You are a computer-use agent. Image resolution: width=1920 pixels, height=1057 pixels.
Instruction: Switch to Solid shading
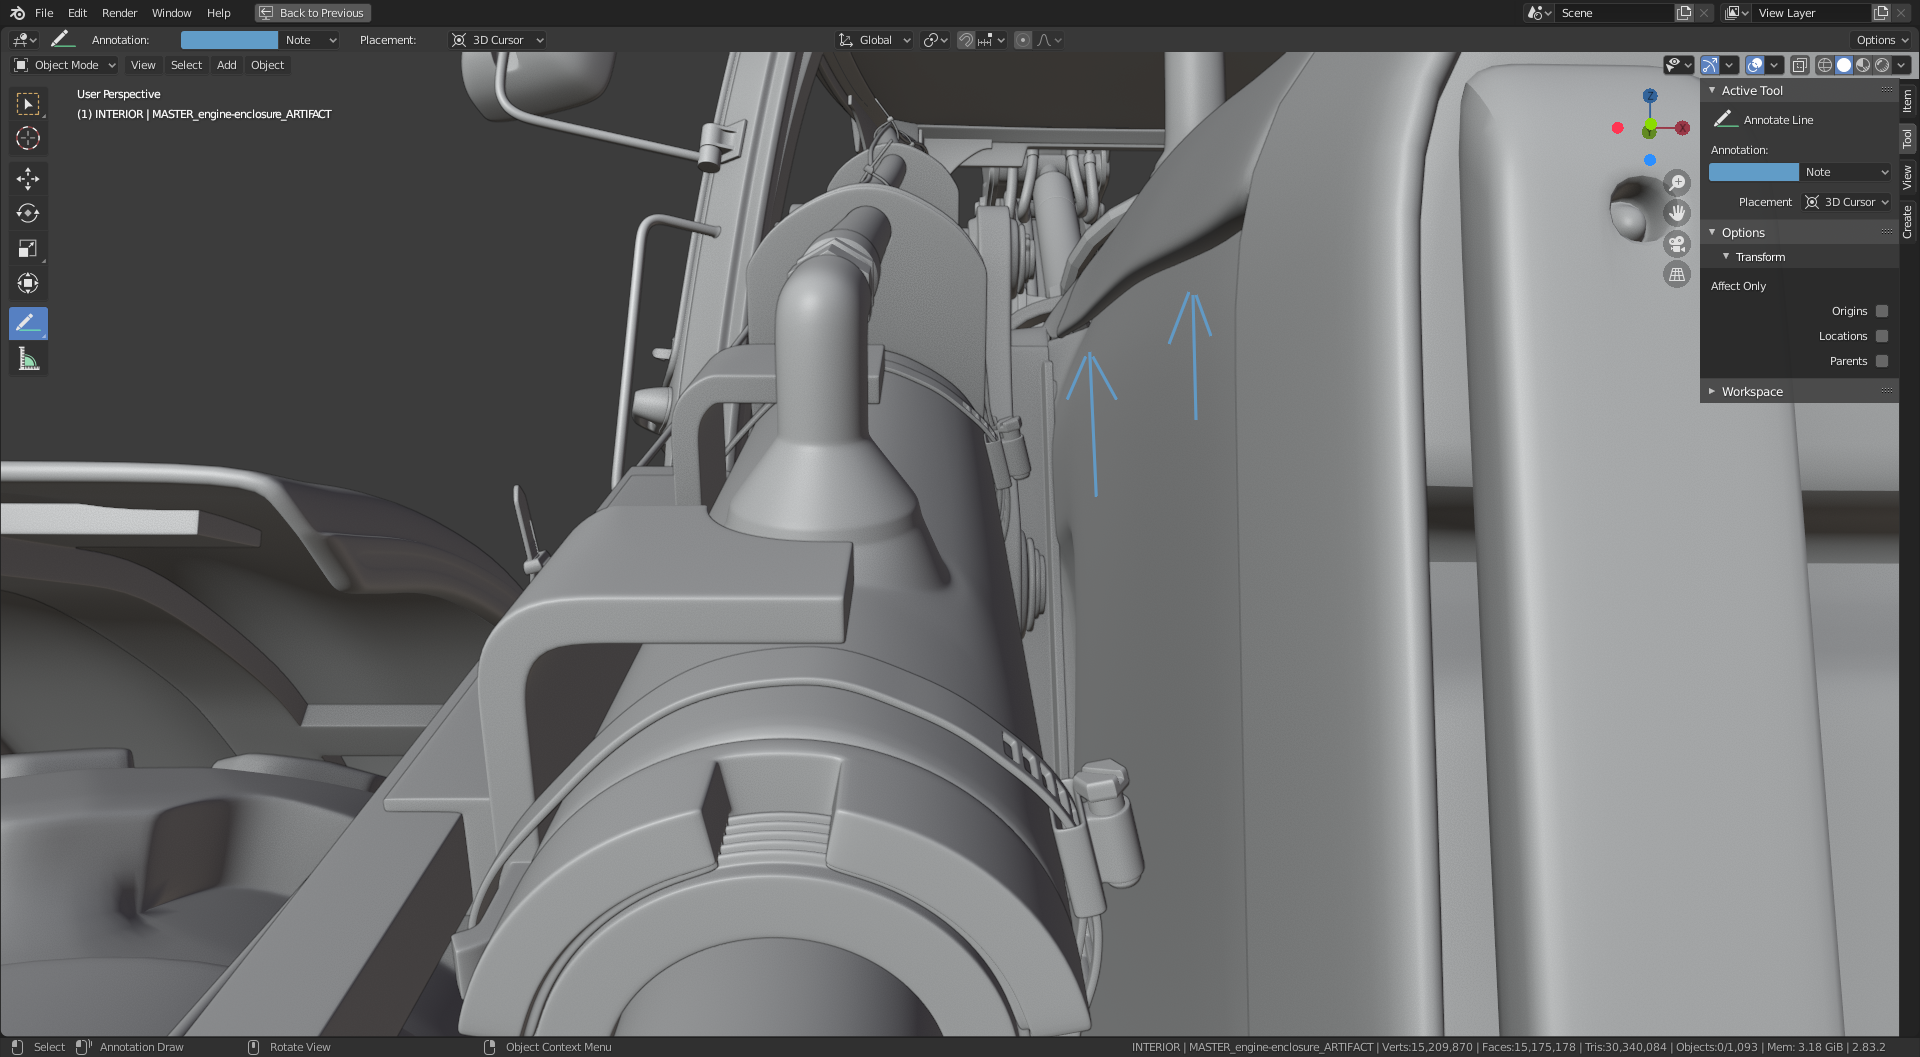coord(1844,65)
